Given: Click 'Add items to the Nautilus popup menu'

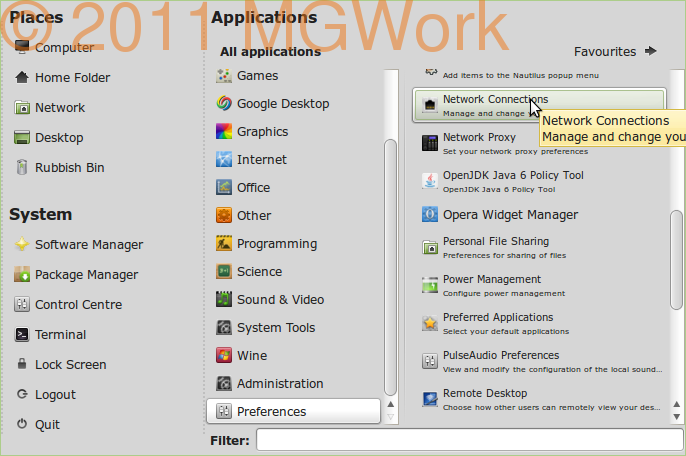Looking at the screenshot, I should click(x=521, y=75).
